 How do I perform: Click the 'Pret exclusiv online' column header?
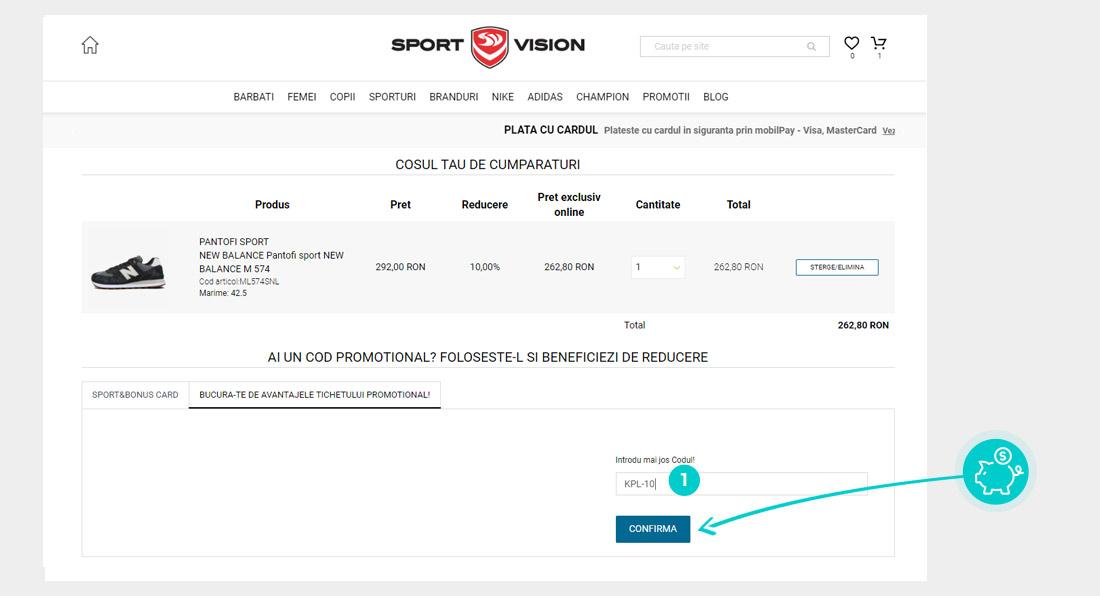pyautogui.click(x=569, y=205)
